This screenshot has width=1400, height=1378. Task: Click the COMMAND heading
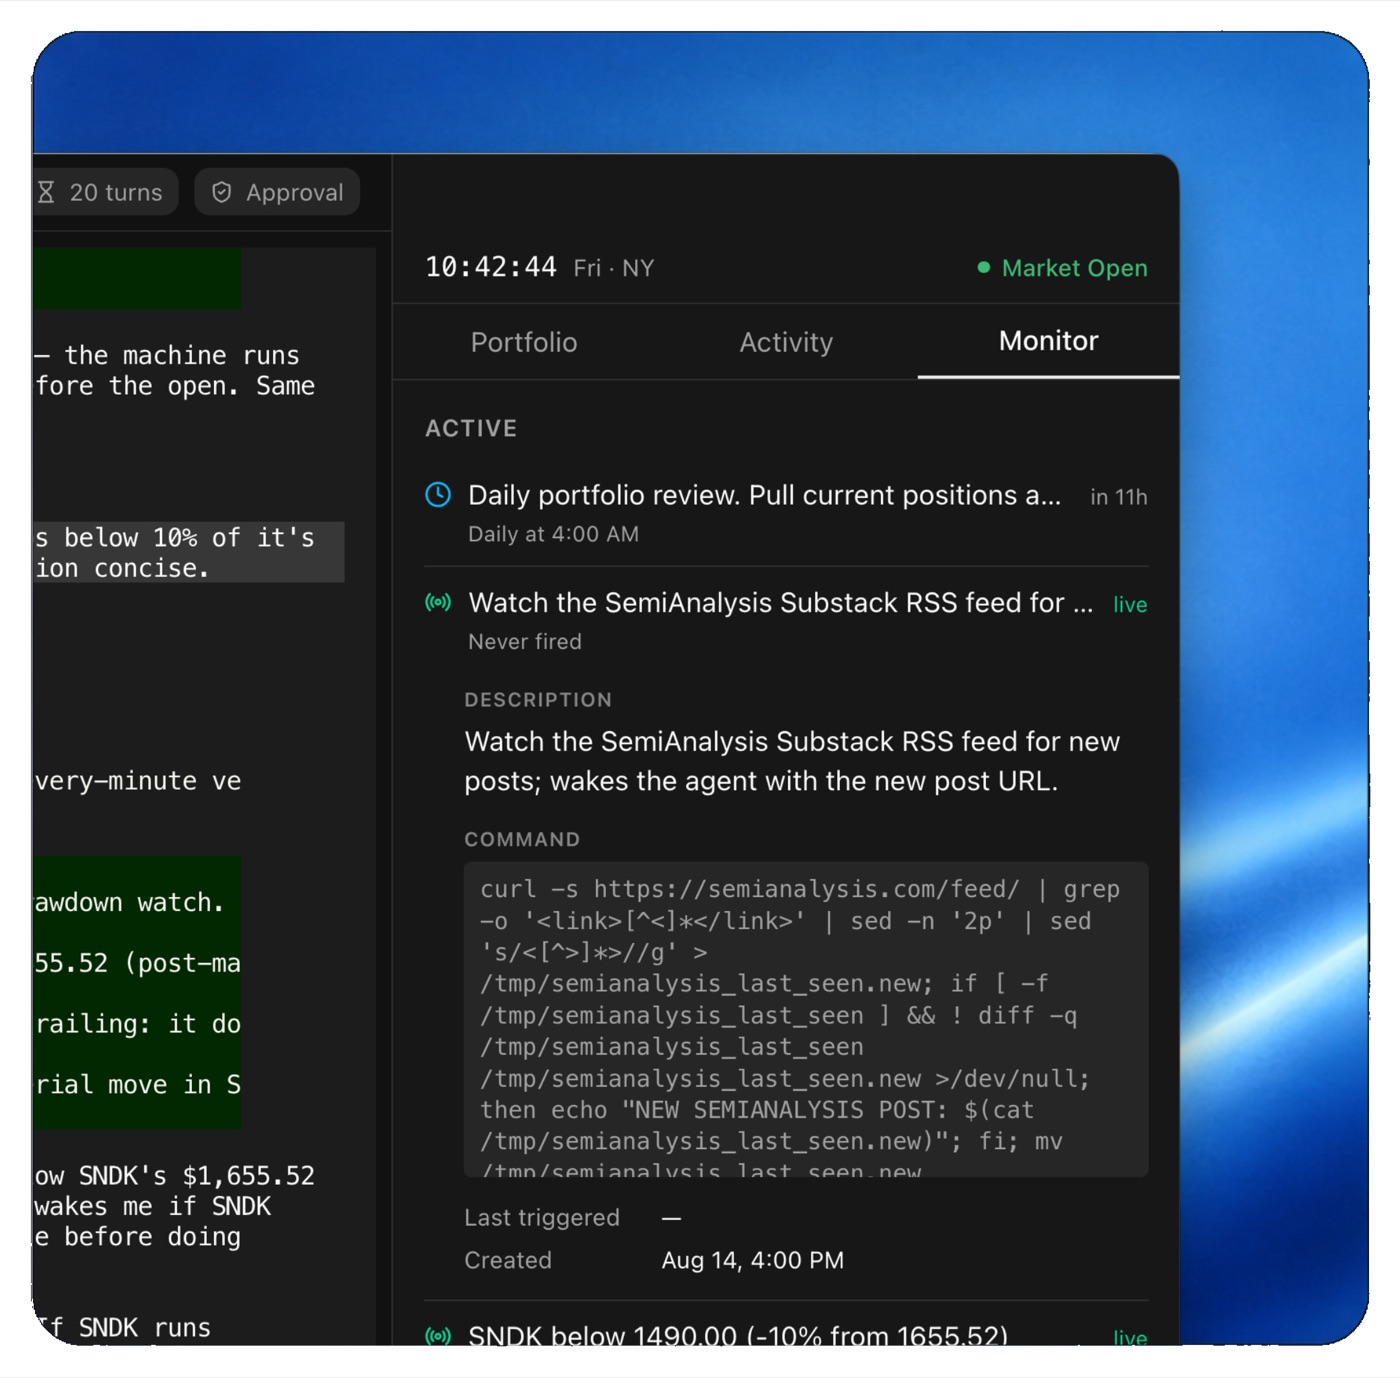[x=522, y=839]
